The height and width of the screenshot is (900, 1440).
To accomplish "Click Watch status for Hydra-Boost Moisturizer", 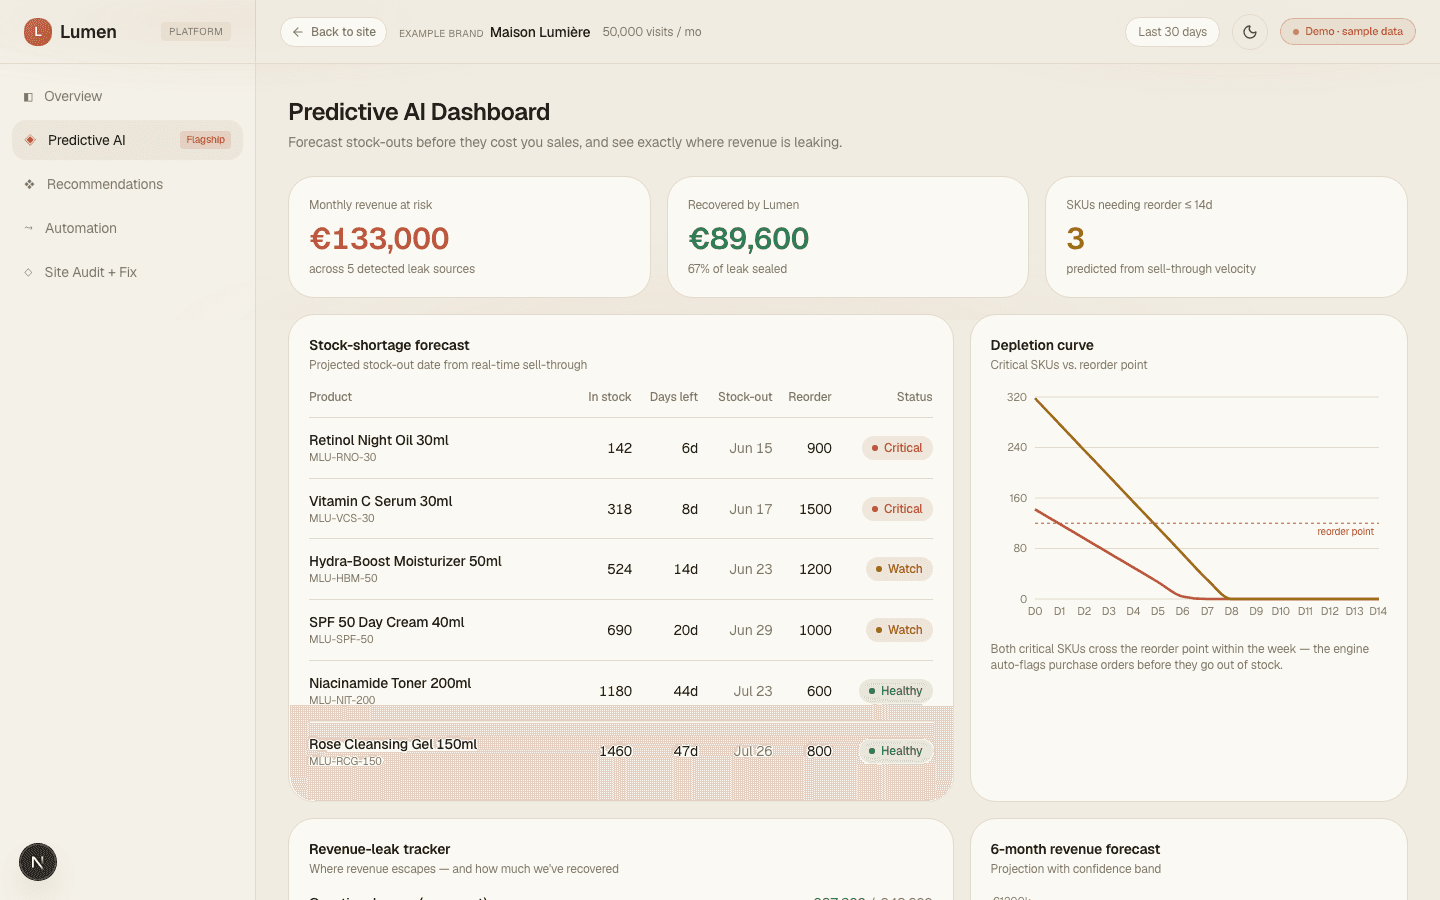I will [x=899, y=569].
